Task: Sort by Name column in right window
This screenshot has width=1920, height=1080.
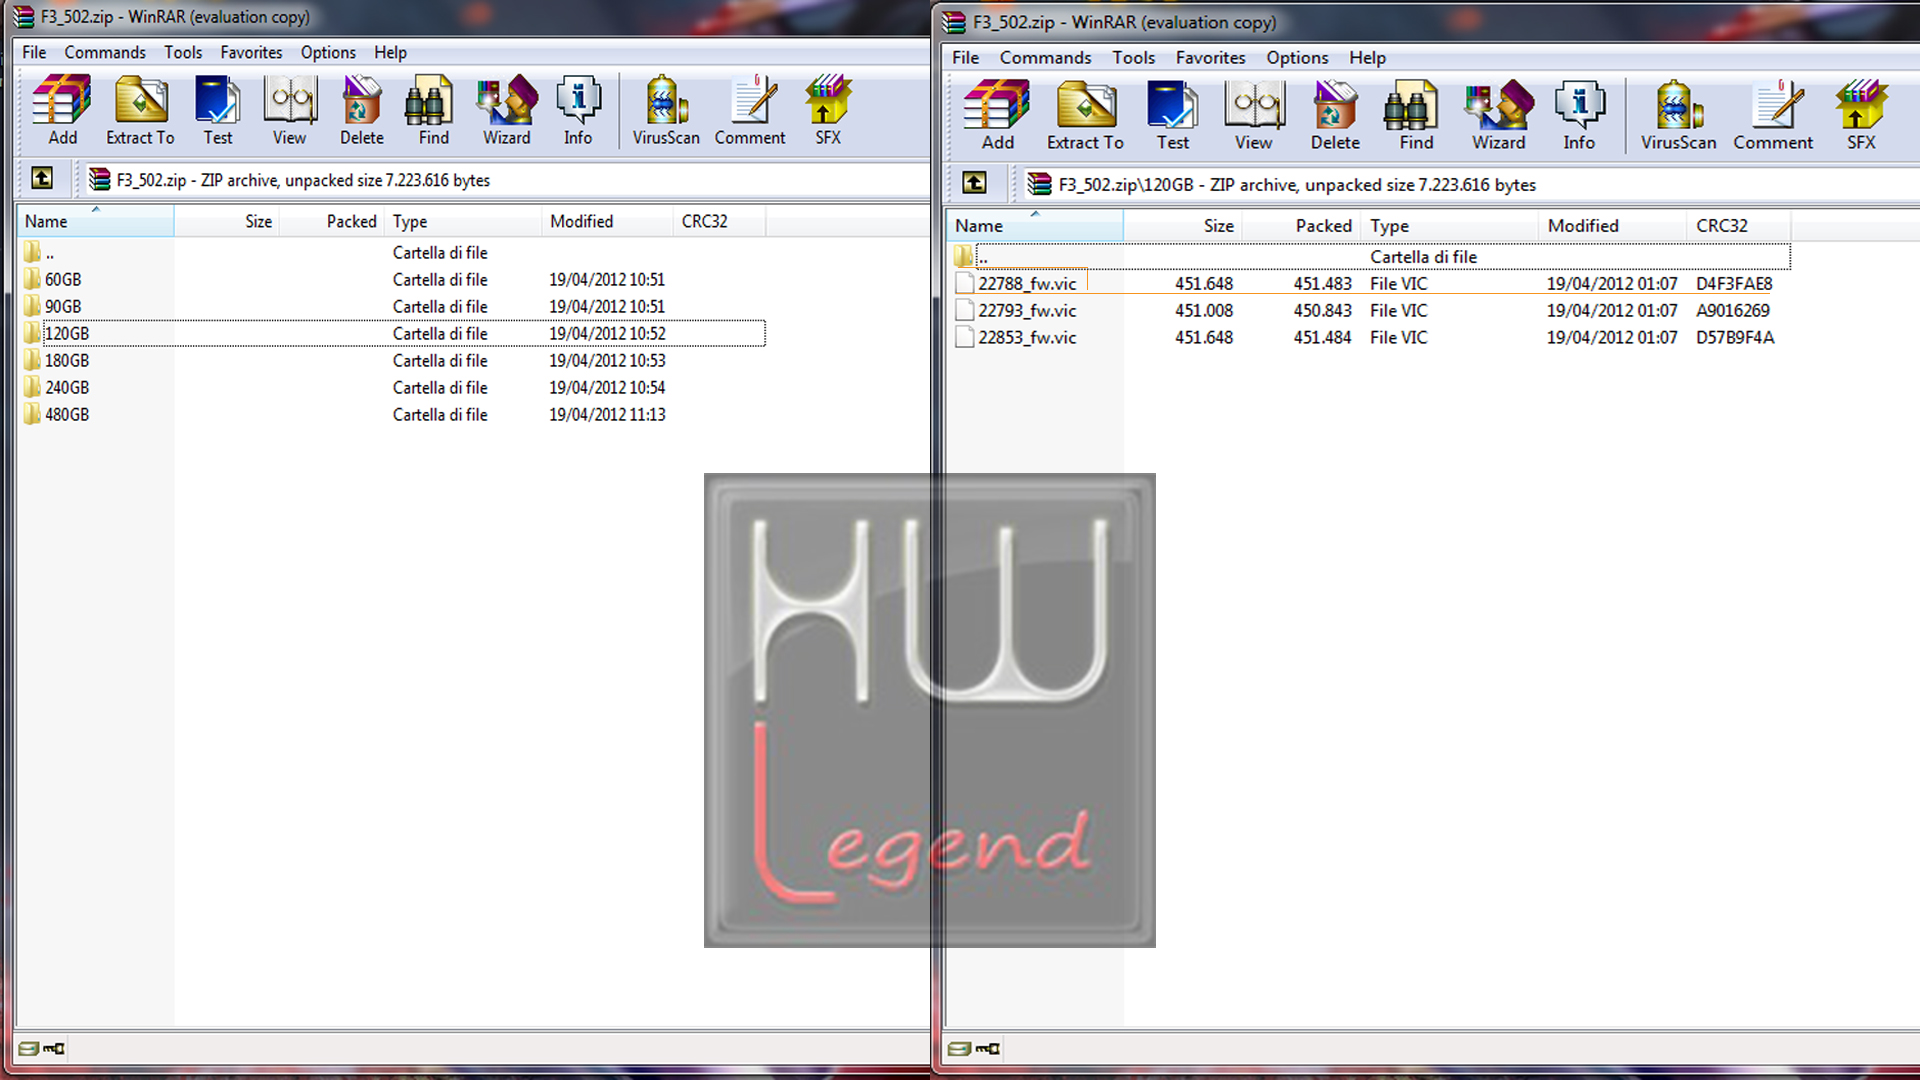Action: coord(1035,226)
